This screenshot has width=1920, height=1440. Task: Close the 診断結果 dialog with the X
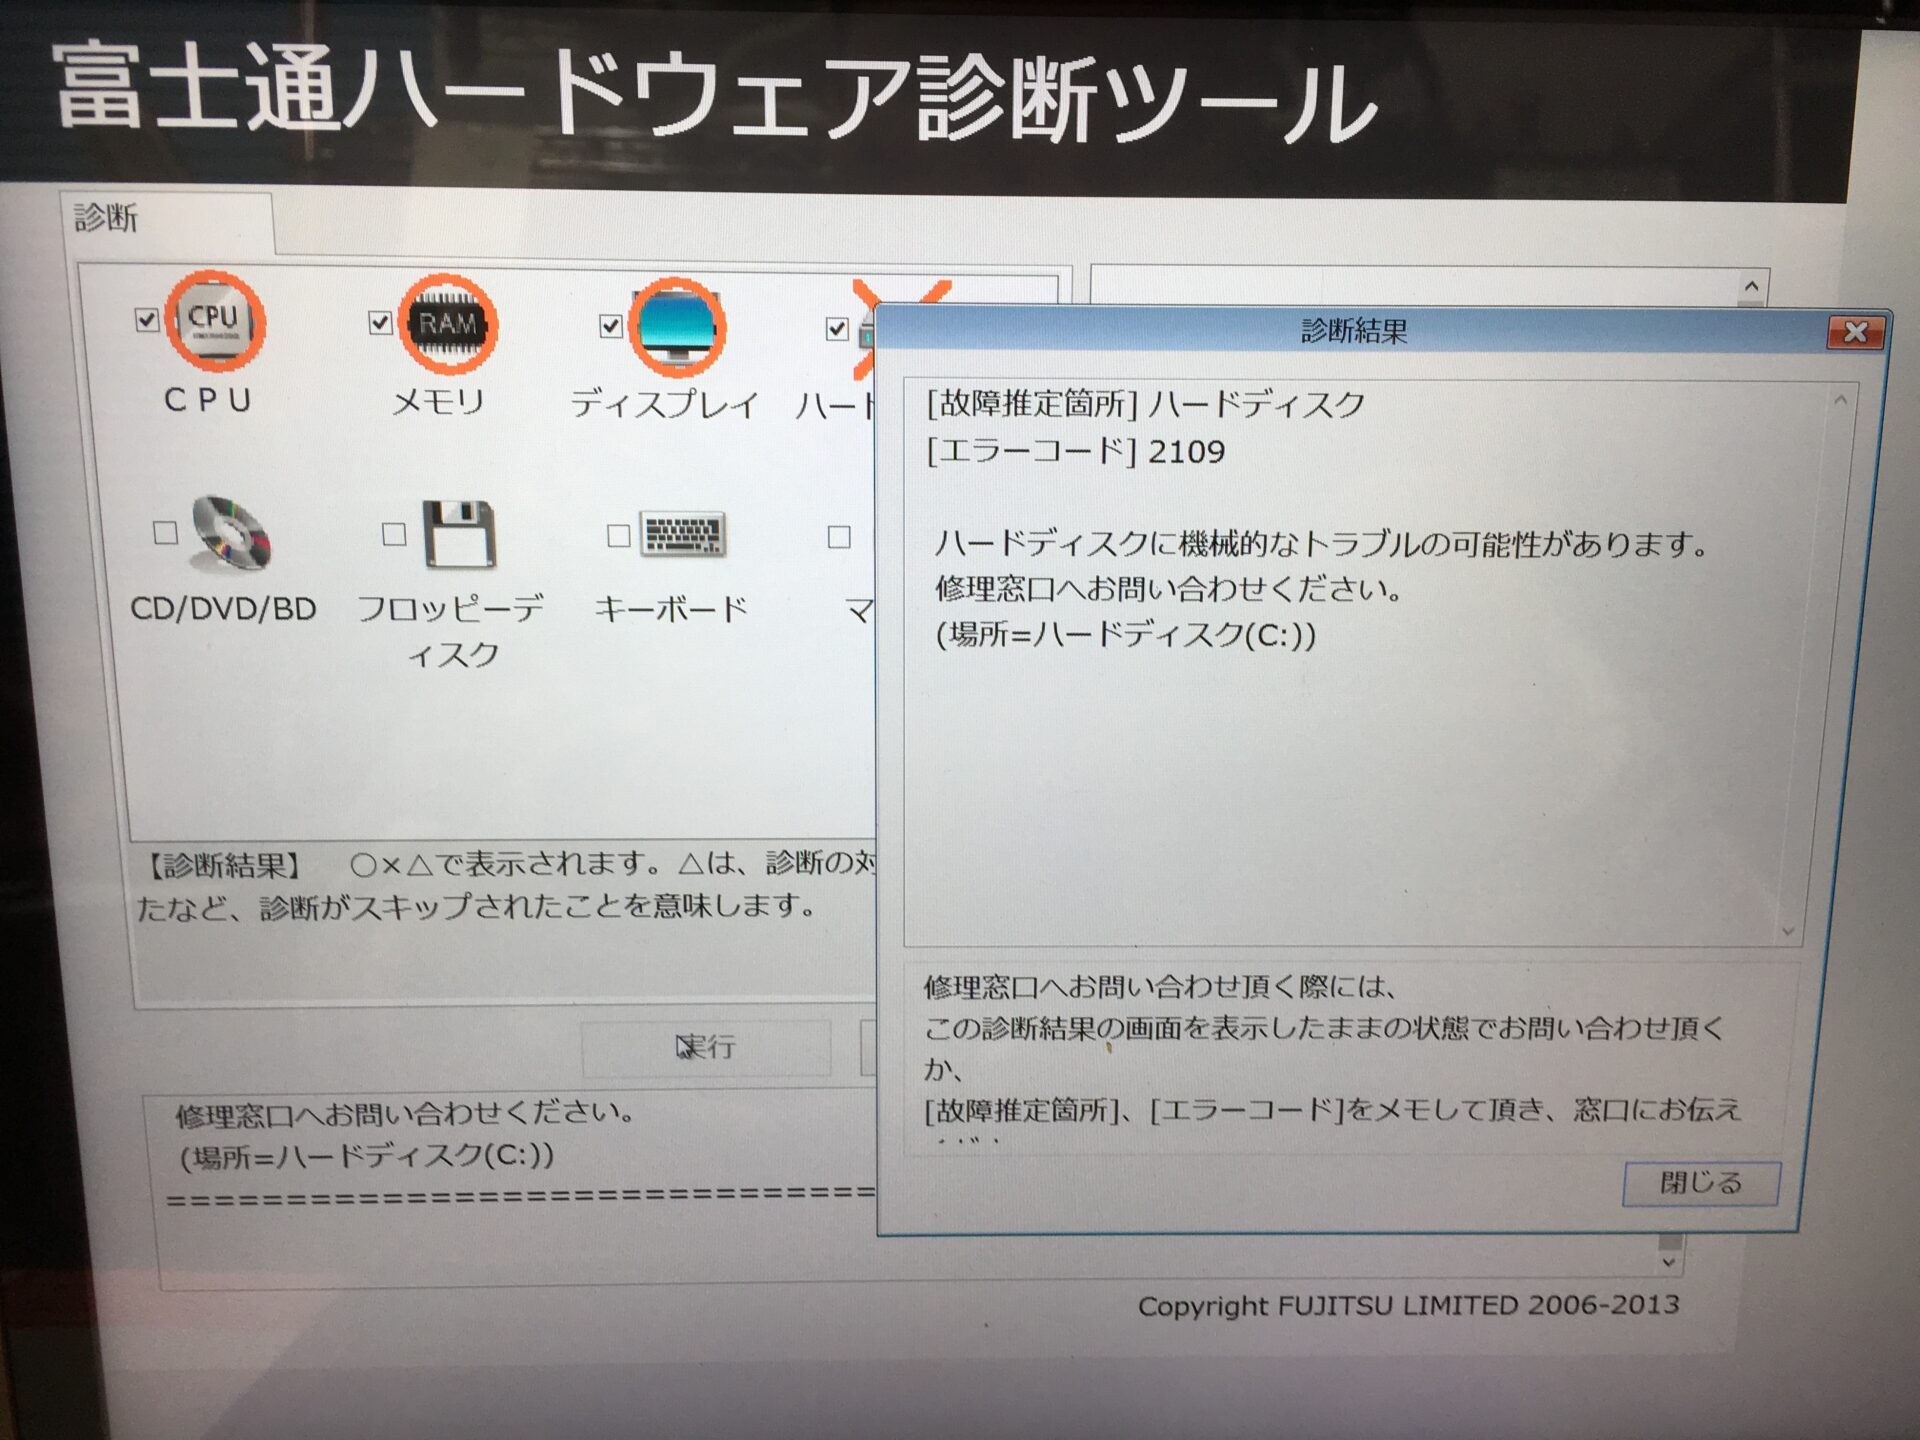click(1855, 332)
